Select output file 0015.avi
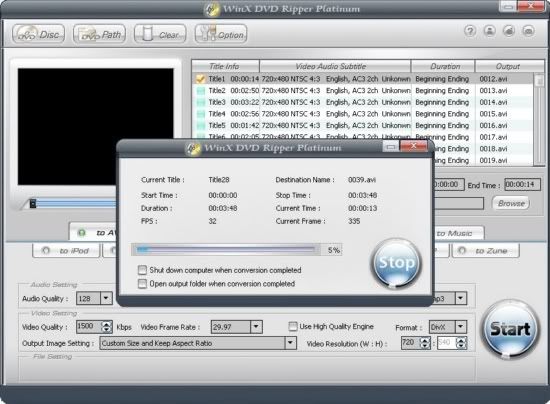The height and width of the screenshot is (404, 550). click(x=493, y=114)
